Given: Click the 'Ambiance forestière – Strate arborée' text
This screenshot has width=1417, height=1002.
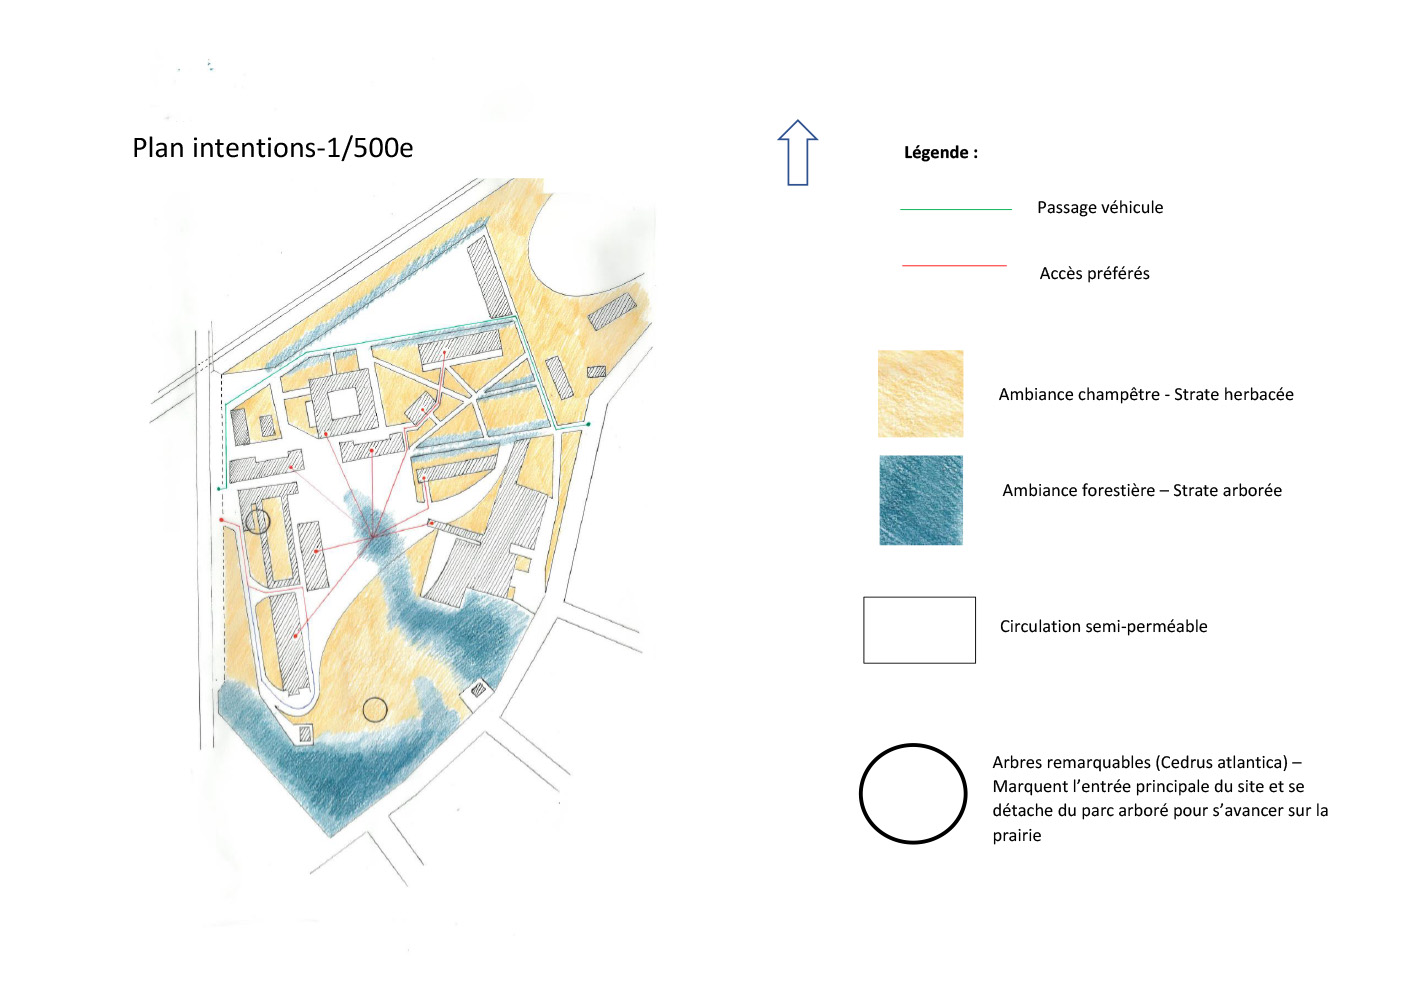Looking at the screenshot, I should tap(1142, 491).
